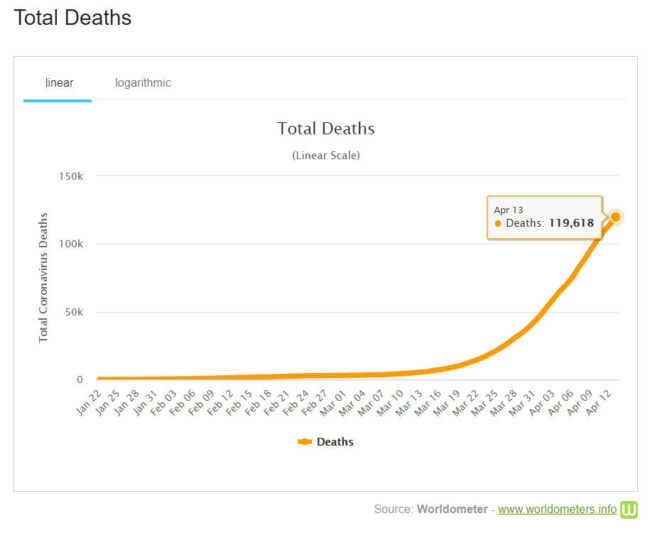Image resolution: width=650 pixels, height=533 pixels.
Task: Click the green Worldometer W logo icon
Action: pyautogui.click(x=629, y=509)
